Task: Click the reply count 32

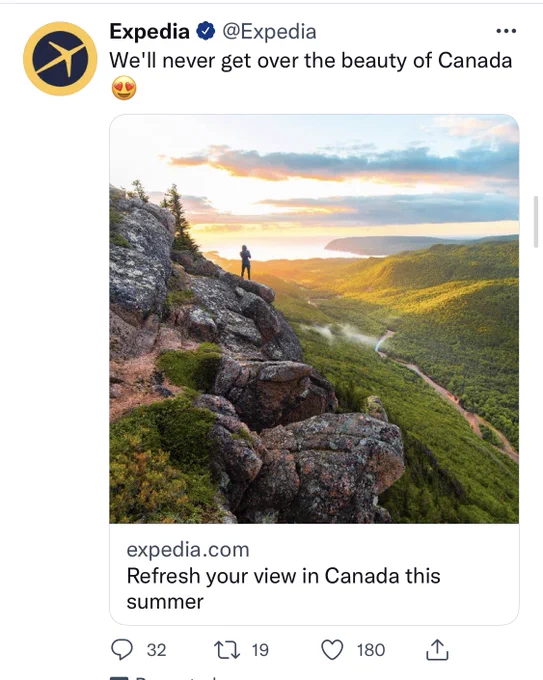Action: (x=157, y=650)
